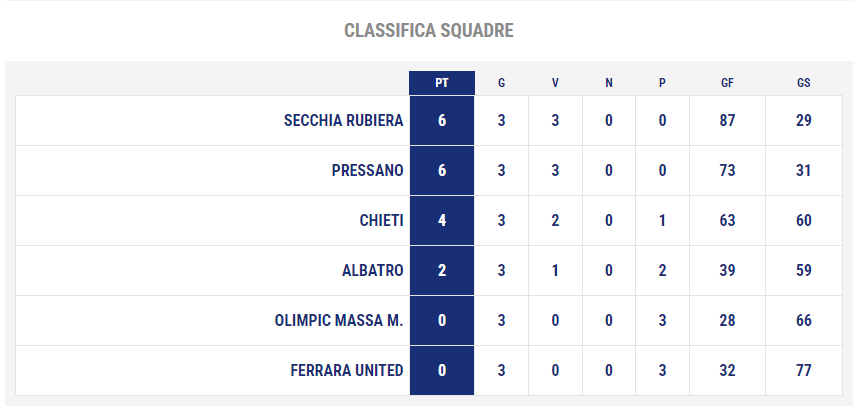
Task: Open the PRESSANO team link
Action: (x=367, y=171)
